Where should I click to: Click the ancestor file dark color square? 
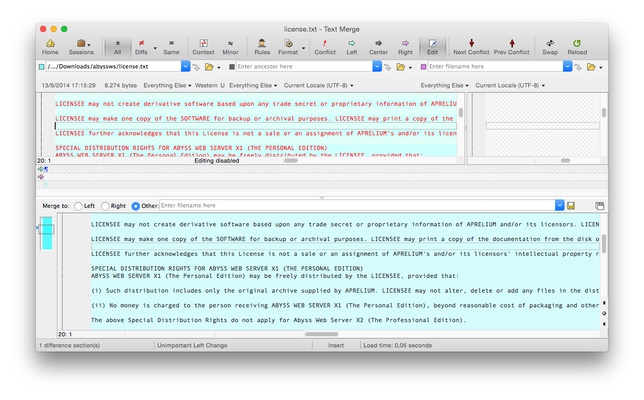[x=232, y=67]
